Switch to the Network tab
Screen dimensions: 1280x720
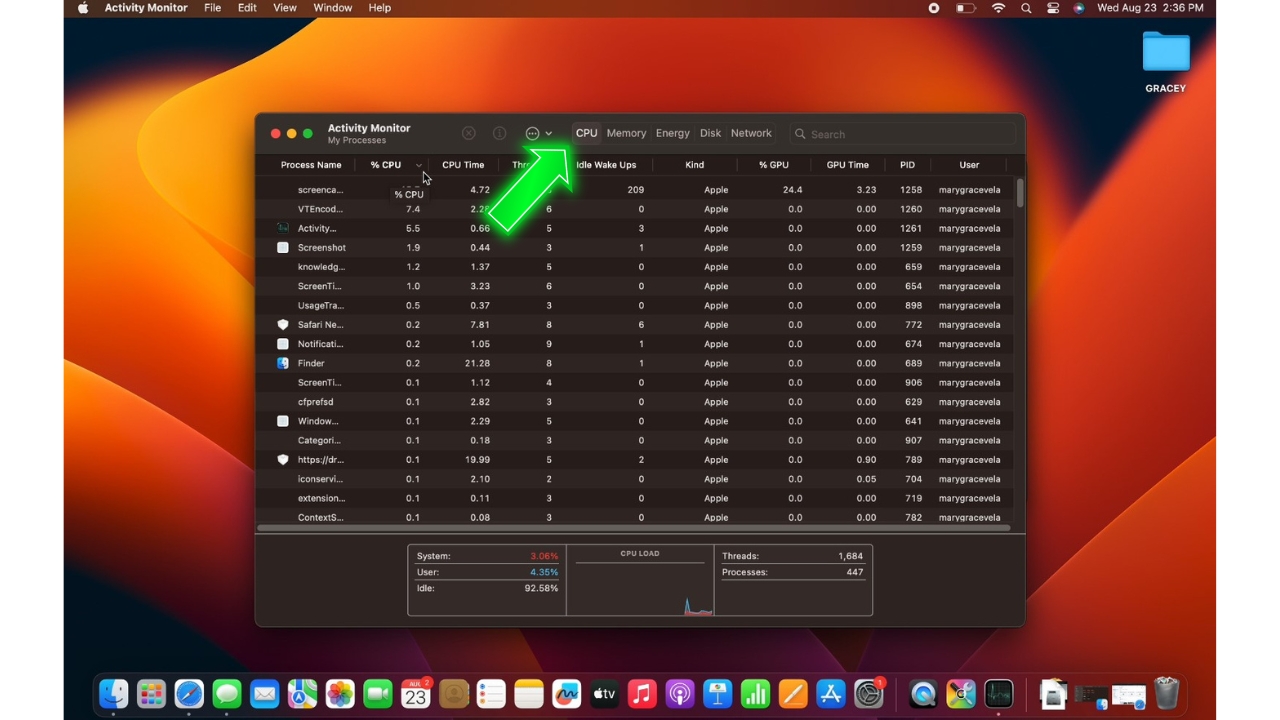[x=751, y=133]
